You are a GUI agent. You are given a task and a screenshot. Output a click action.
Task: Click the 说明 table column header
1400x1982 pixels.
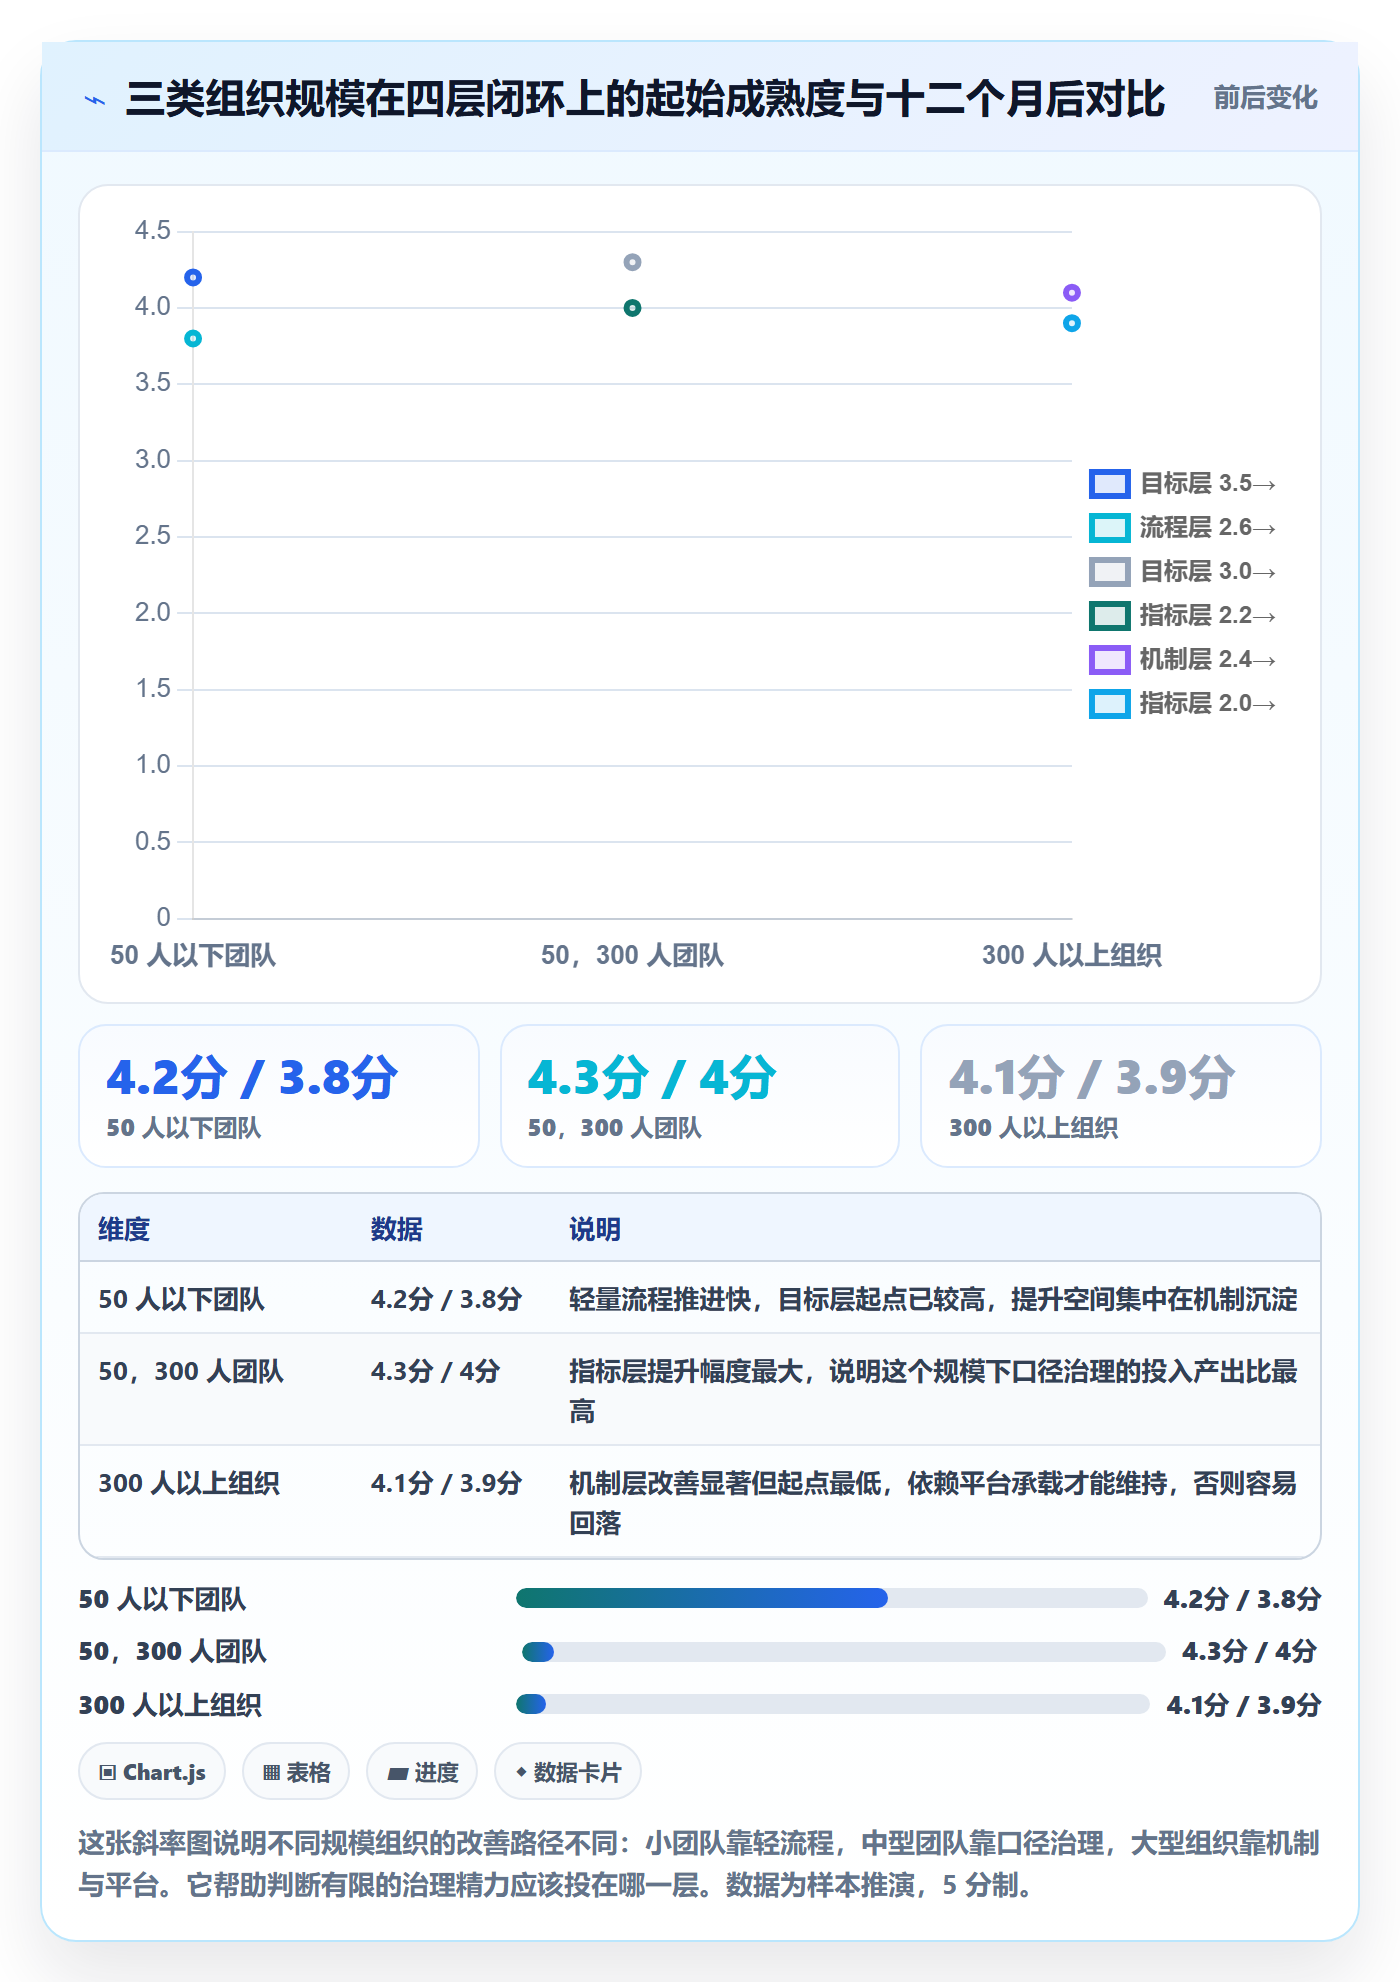(x=595, y=1229)
